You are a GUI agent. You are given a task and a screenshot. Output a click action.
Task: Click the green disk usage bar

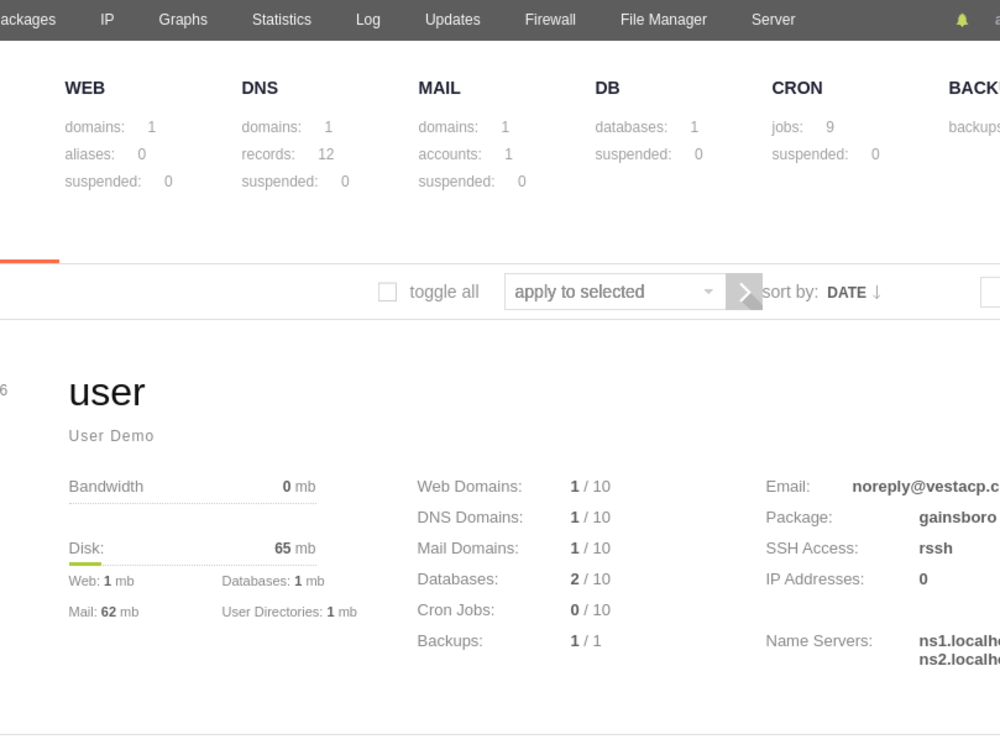coord(85,564)
